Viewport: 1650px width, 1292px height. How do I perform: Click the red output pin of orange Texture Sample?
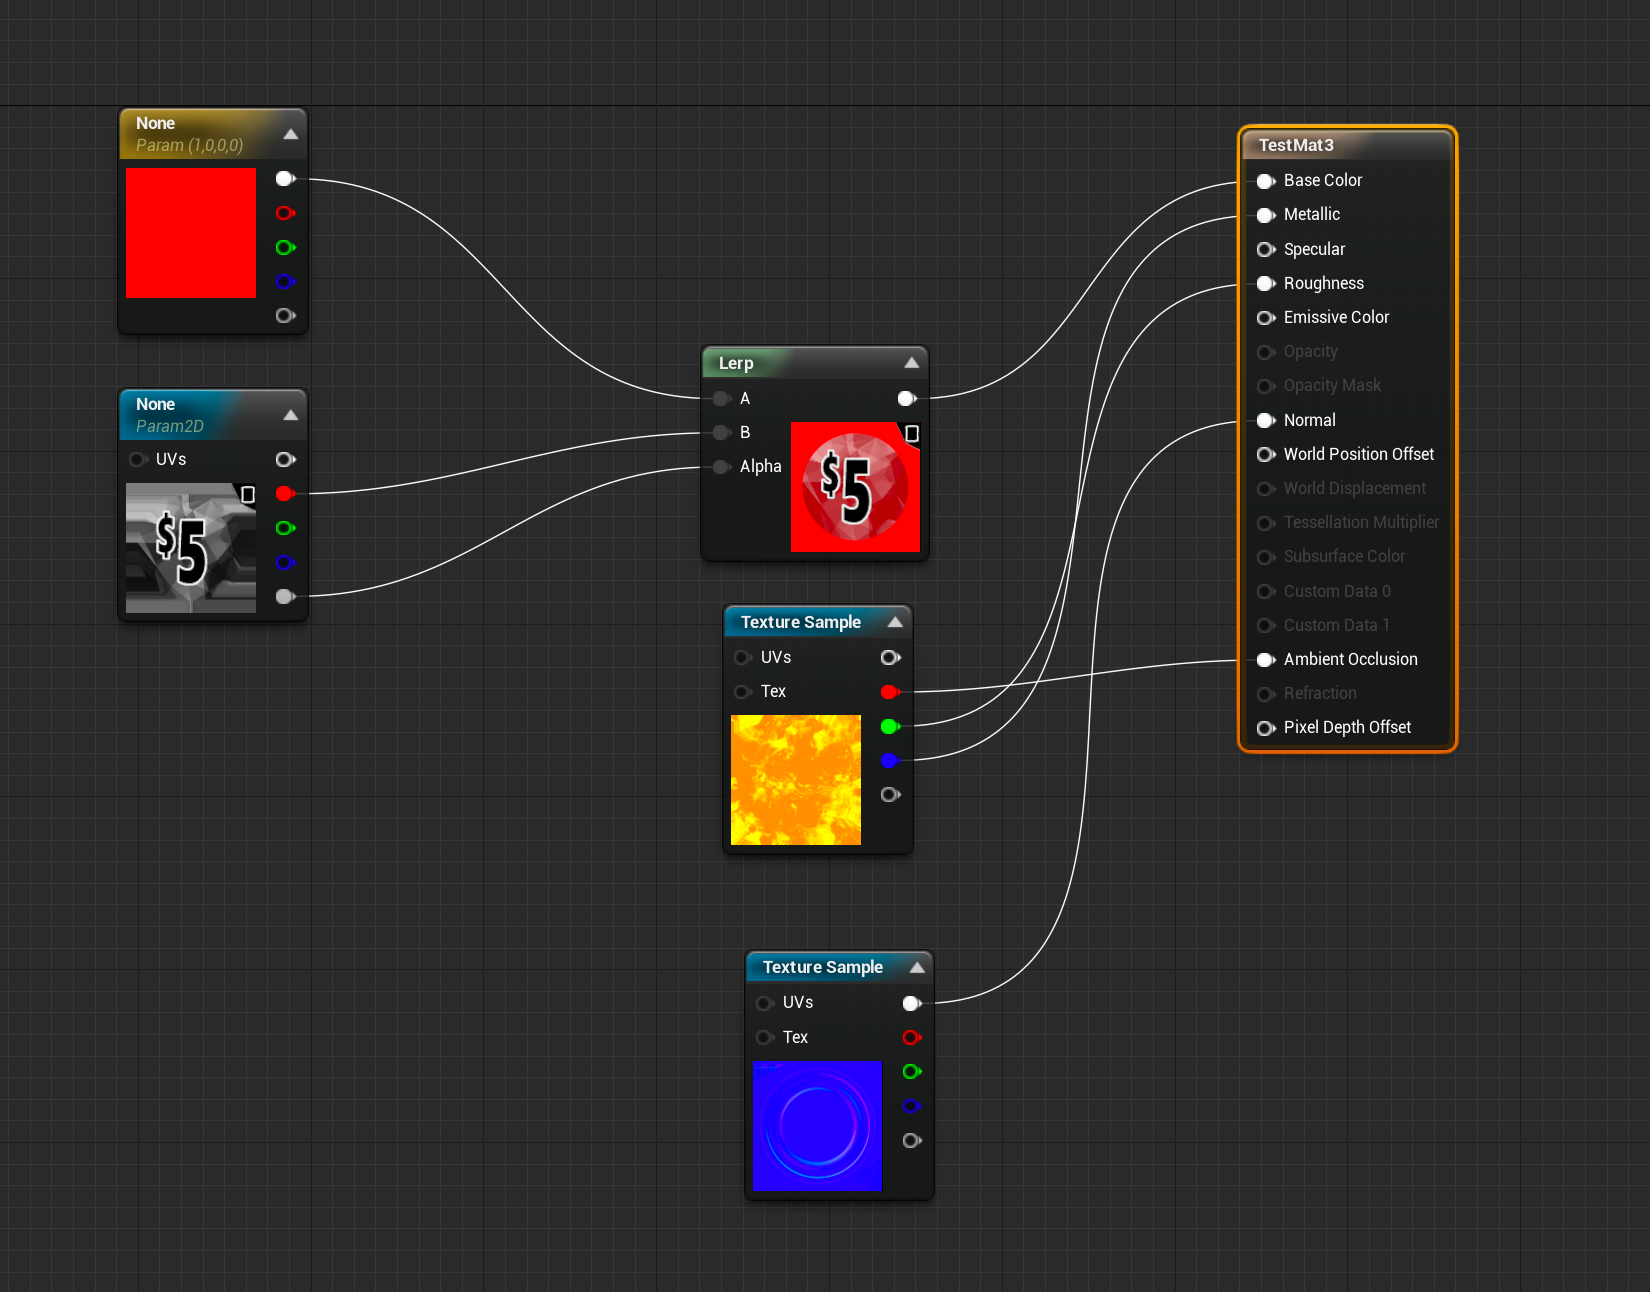tap(890, 692)
